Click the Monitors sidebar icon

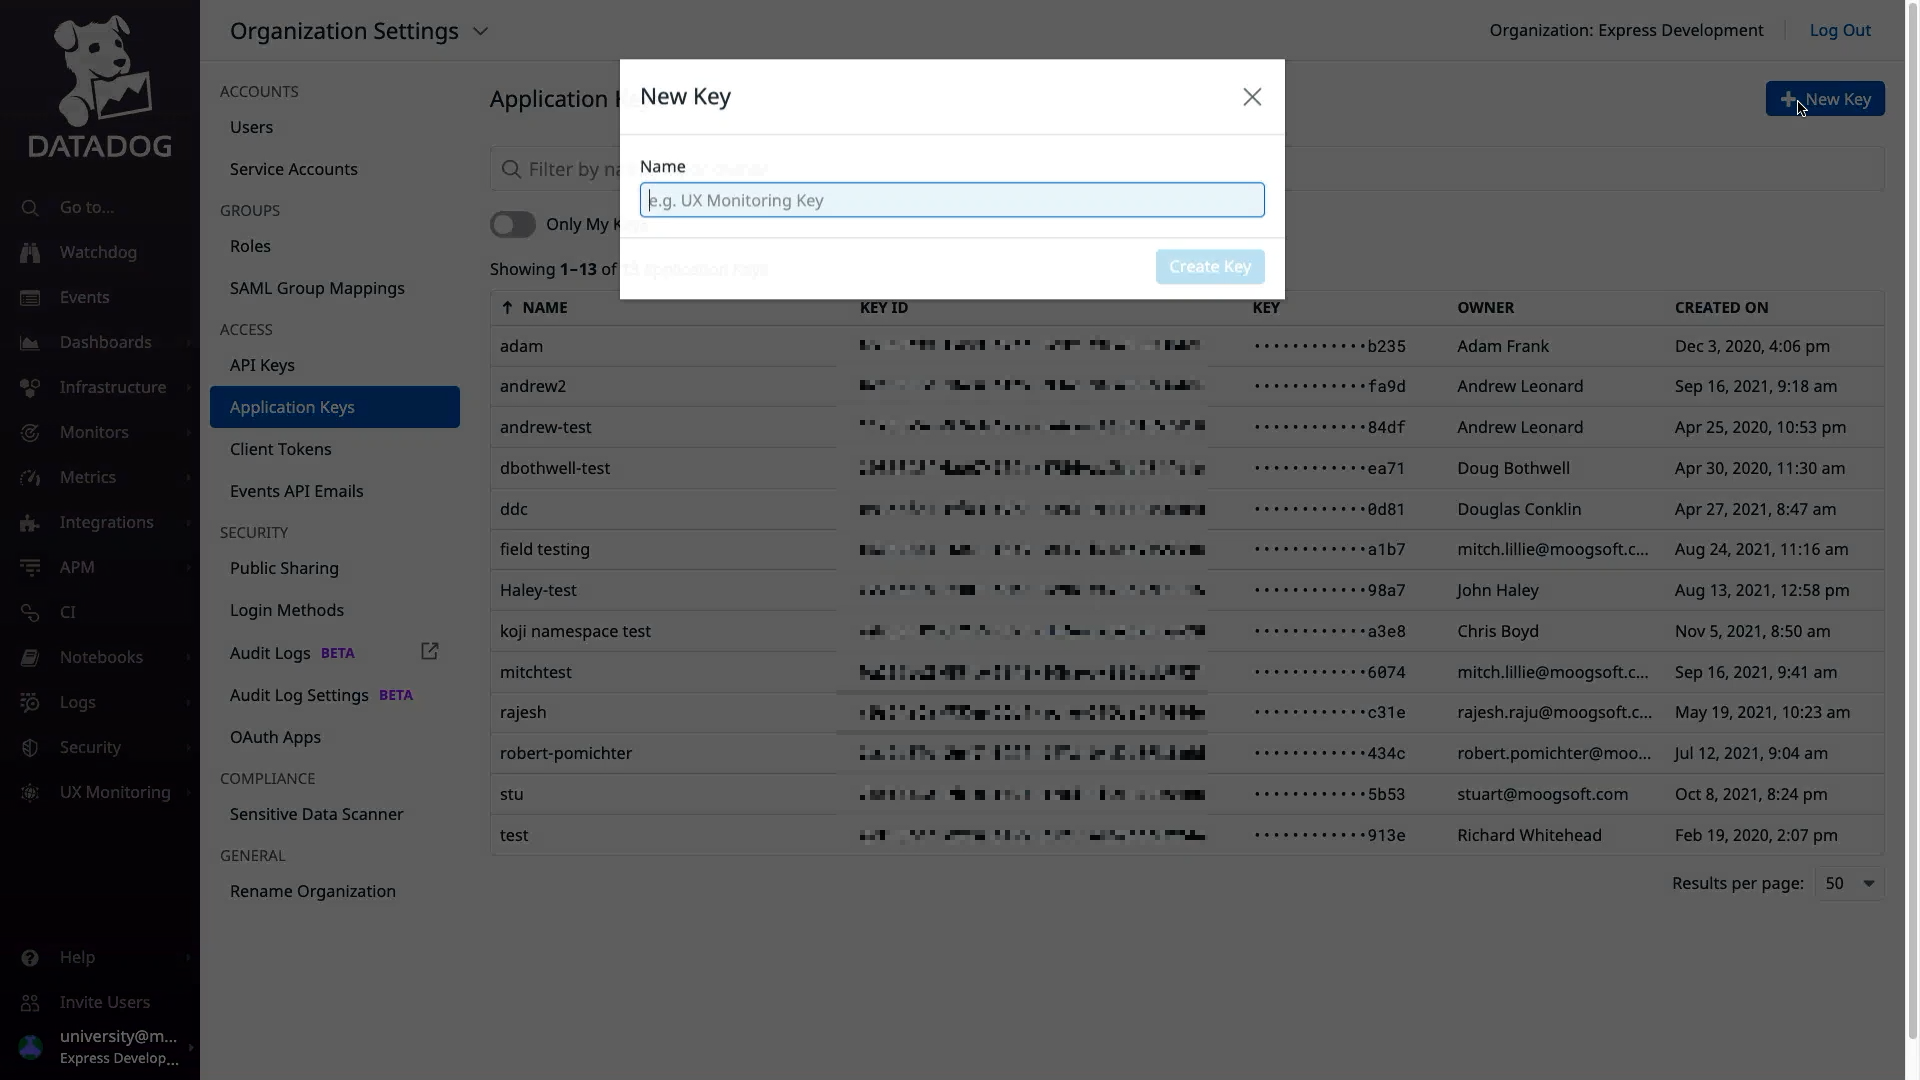coord(30,433)
